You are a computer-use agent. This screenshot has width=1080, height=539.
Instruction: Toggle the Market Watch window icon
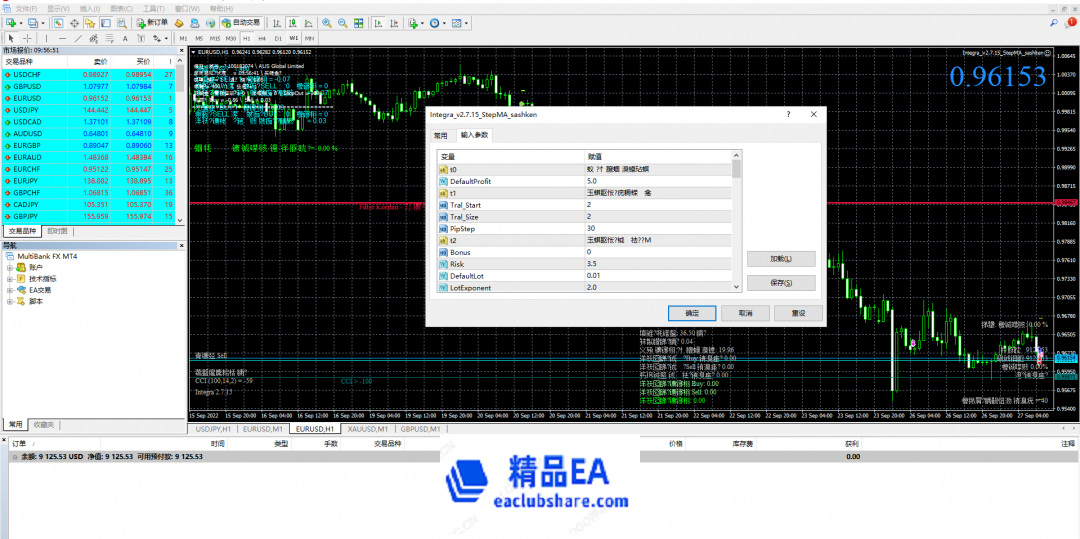(59, 23)
